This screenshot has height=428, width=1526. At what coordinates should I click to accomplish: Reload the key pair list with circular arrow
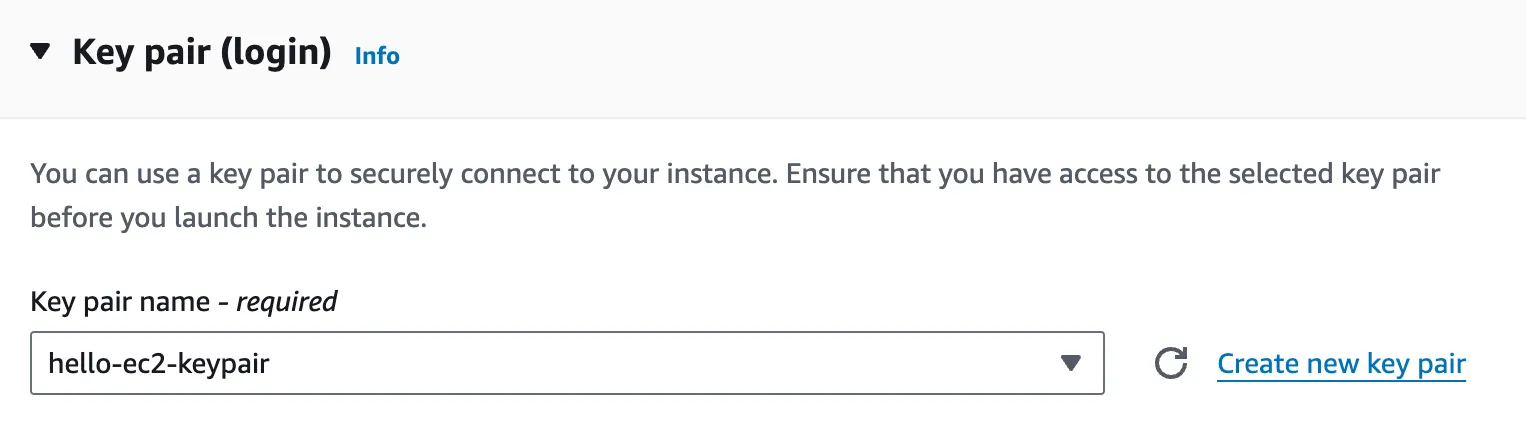1170,364
